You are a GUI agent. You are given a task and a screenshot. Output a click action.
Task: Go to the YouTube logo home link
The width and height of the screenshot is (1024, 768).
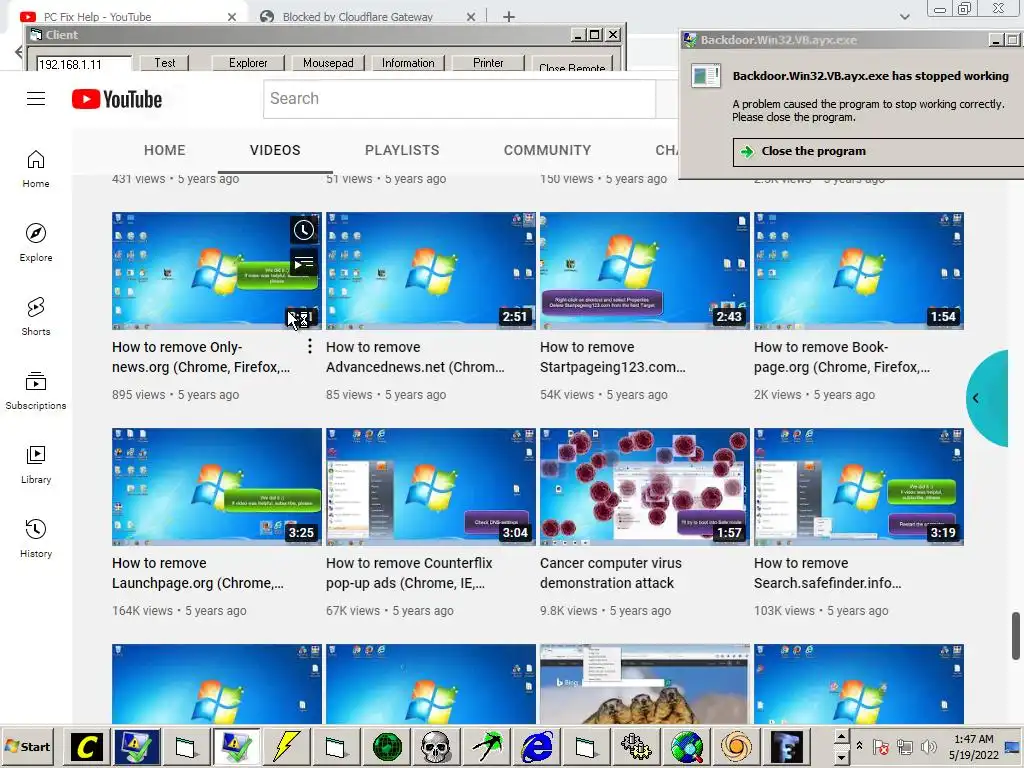(117, 99)
